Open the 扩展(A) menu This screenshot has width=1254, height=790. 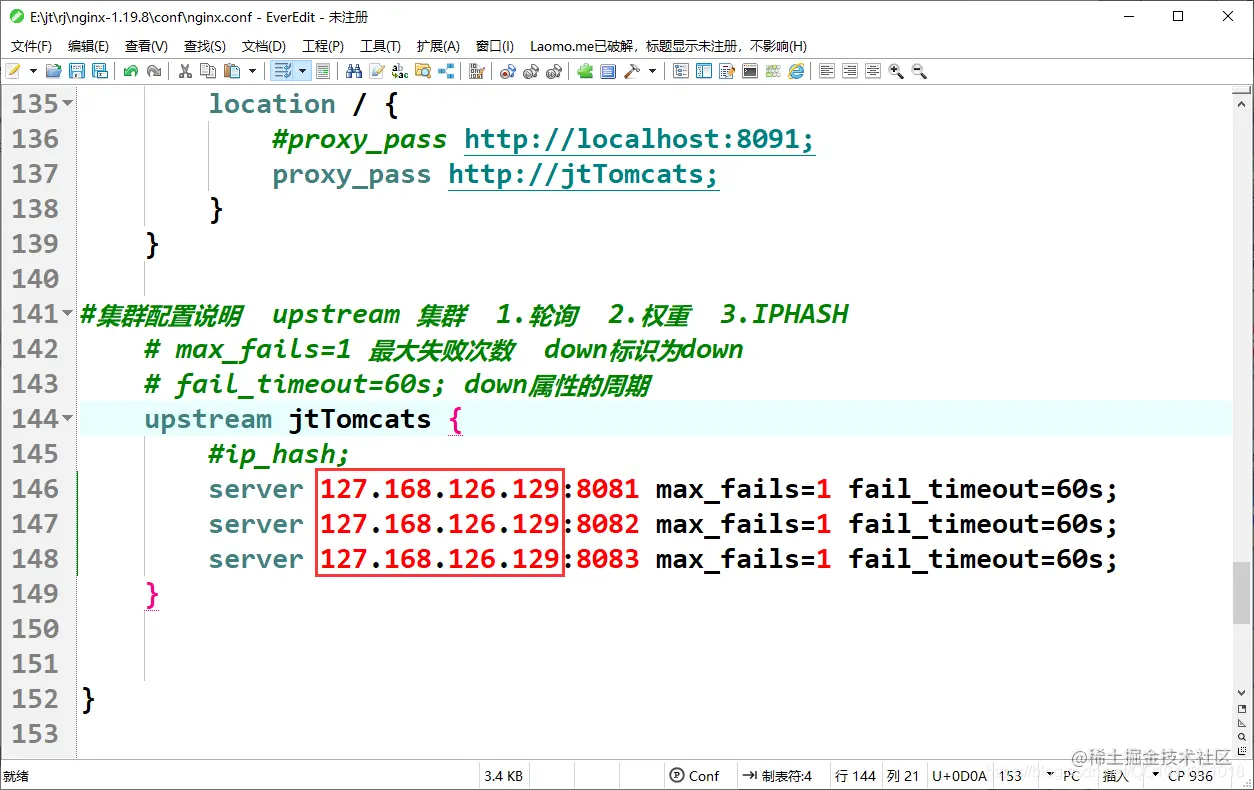point(438,46)
